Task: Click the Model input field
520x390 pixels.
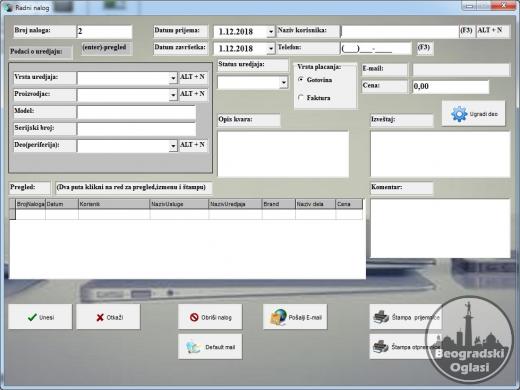Action: 136,112
